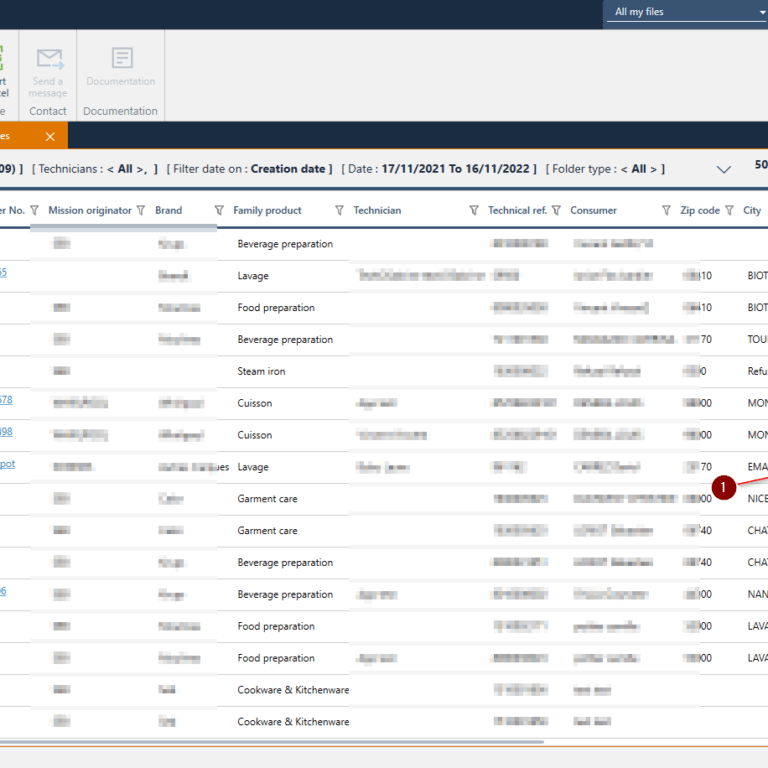Image resolution: width=768 pixels, height=768 pixels.
Task: Filter by the Technical ref. column
Action: [x=556, y=210]
